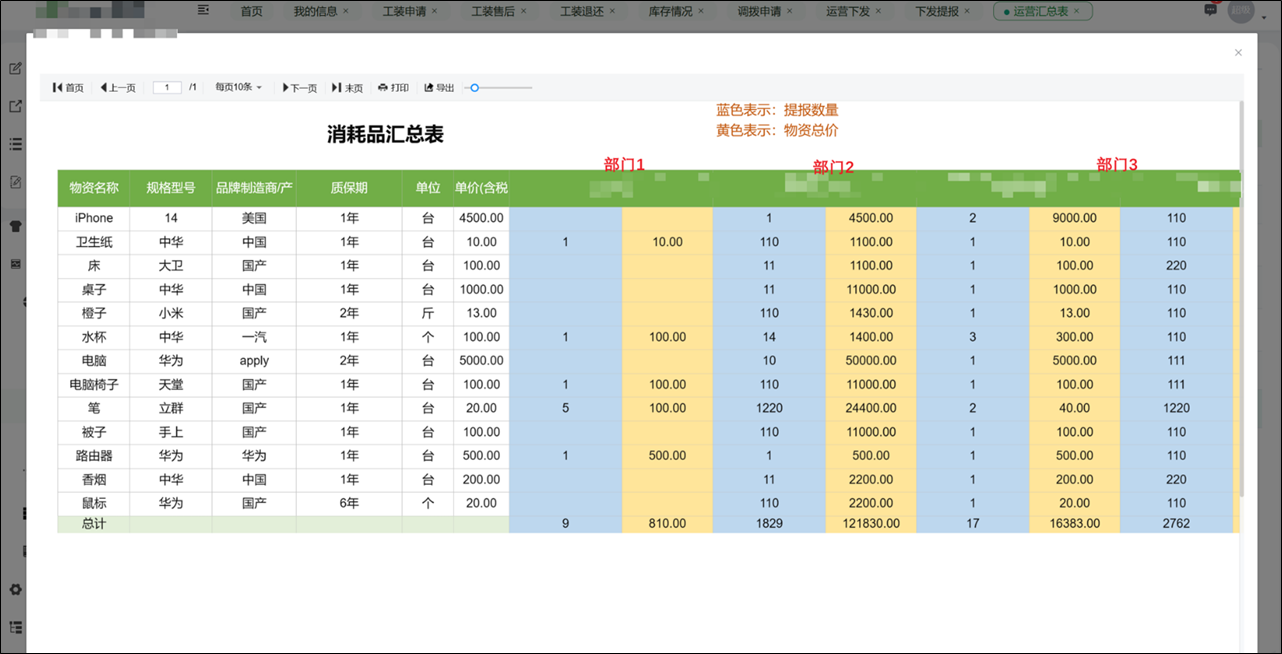Click the list icon in left sidebar
This screenshot has width=1282, height=654.
pyautogui.click(x=14, y=143)
